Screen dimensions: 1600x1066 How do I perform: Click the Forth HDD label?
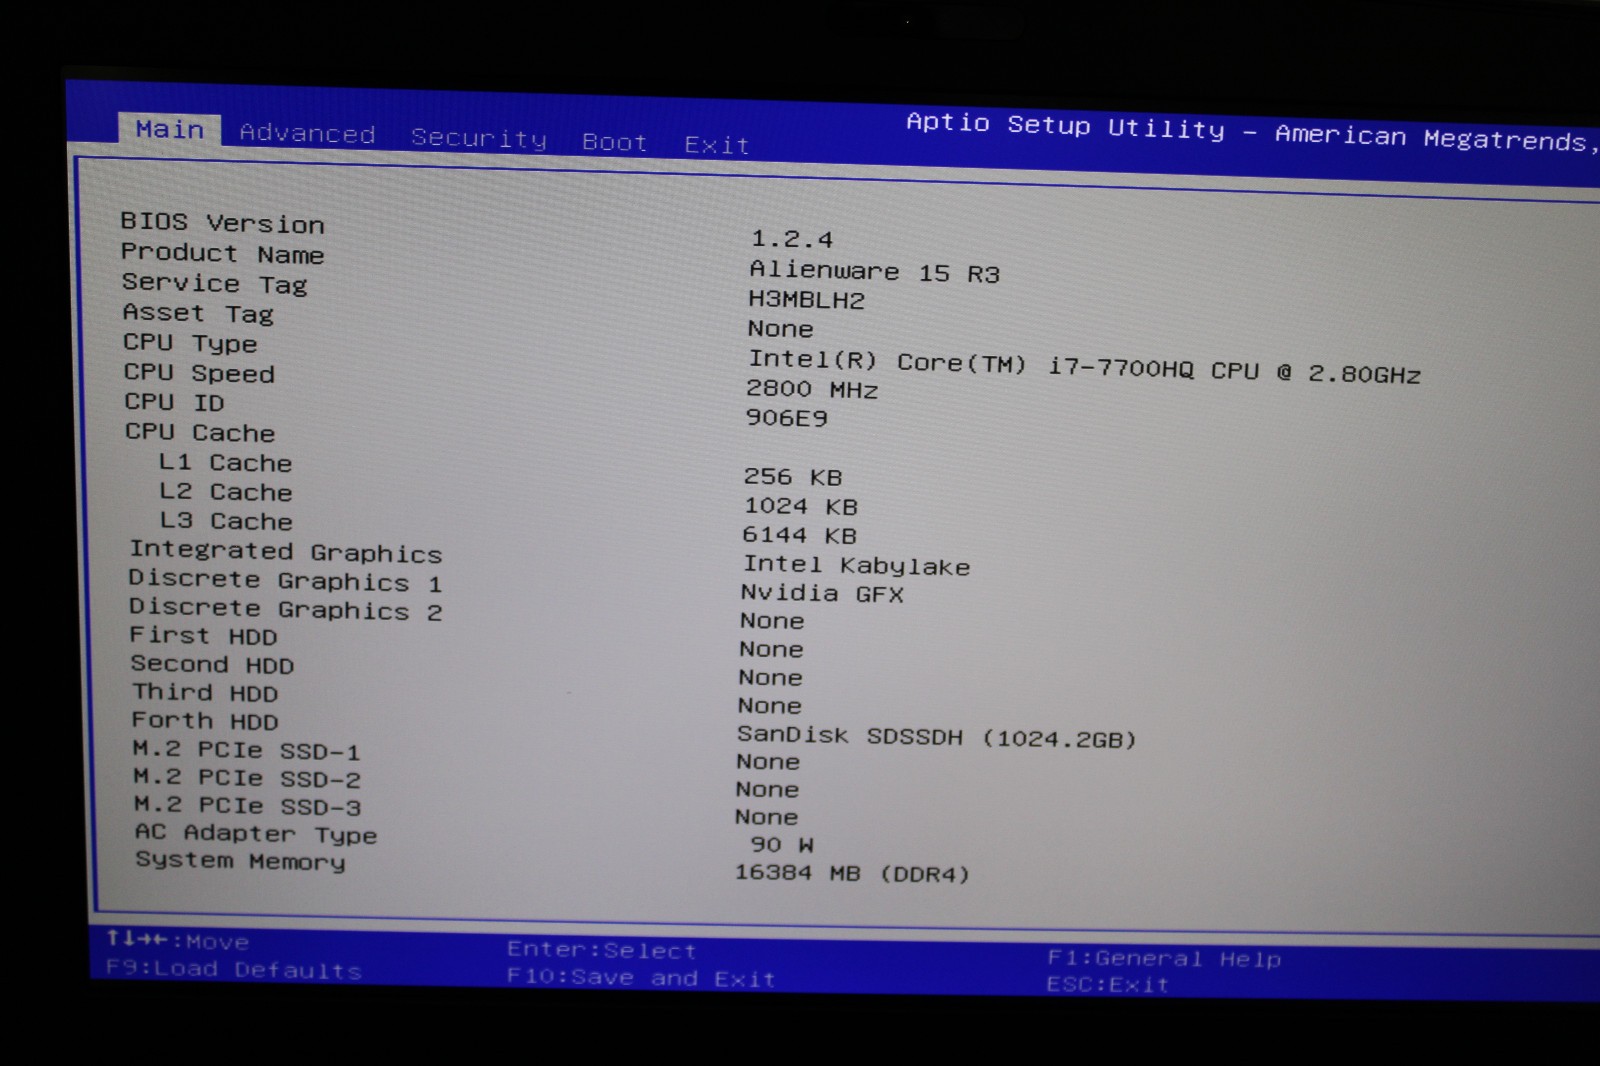pyautogui.click(x=204, y=720)
